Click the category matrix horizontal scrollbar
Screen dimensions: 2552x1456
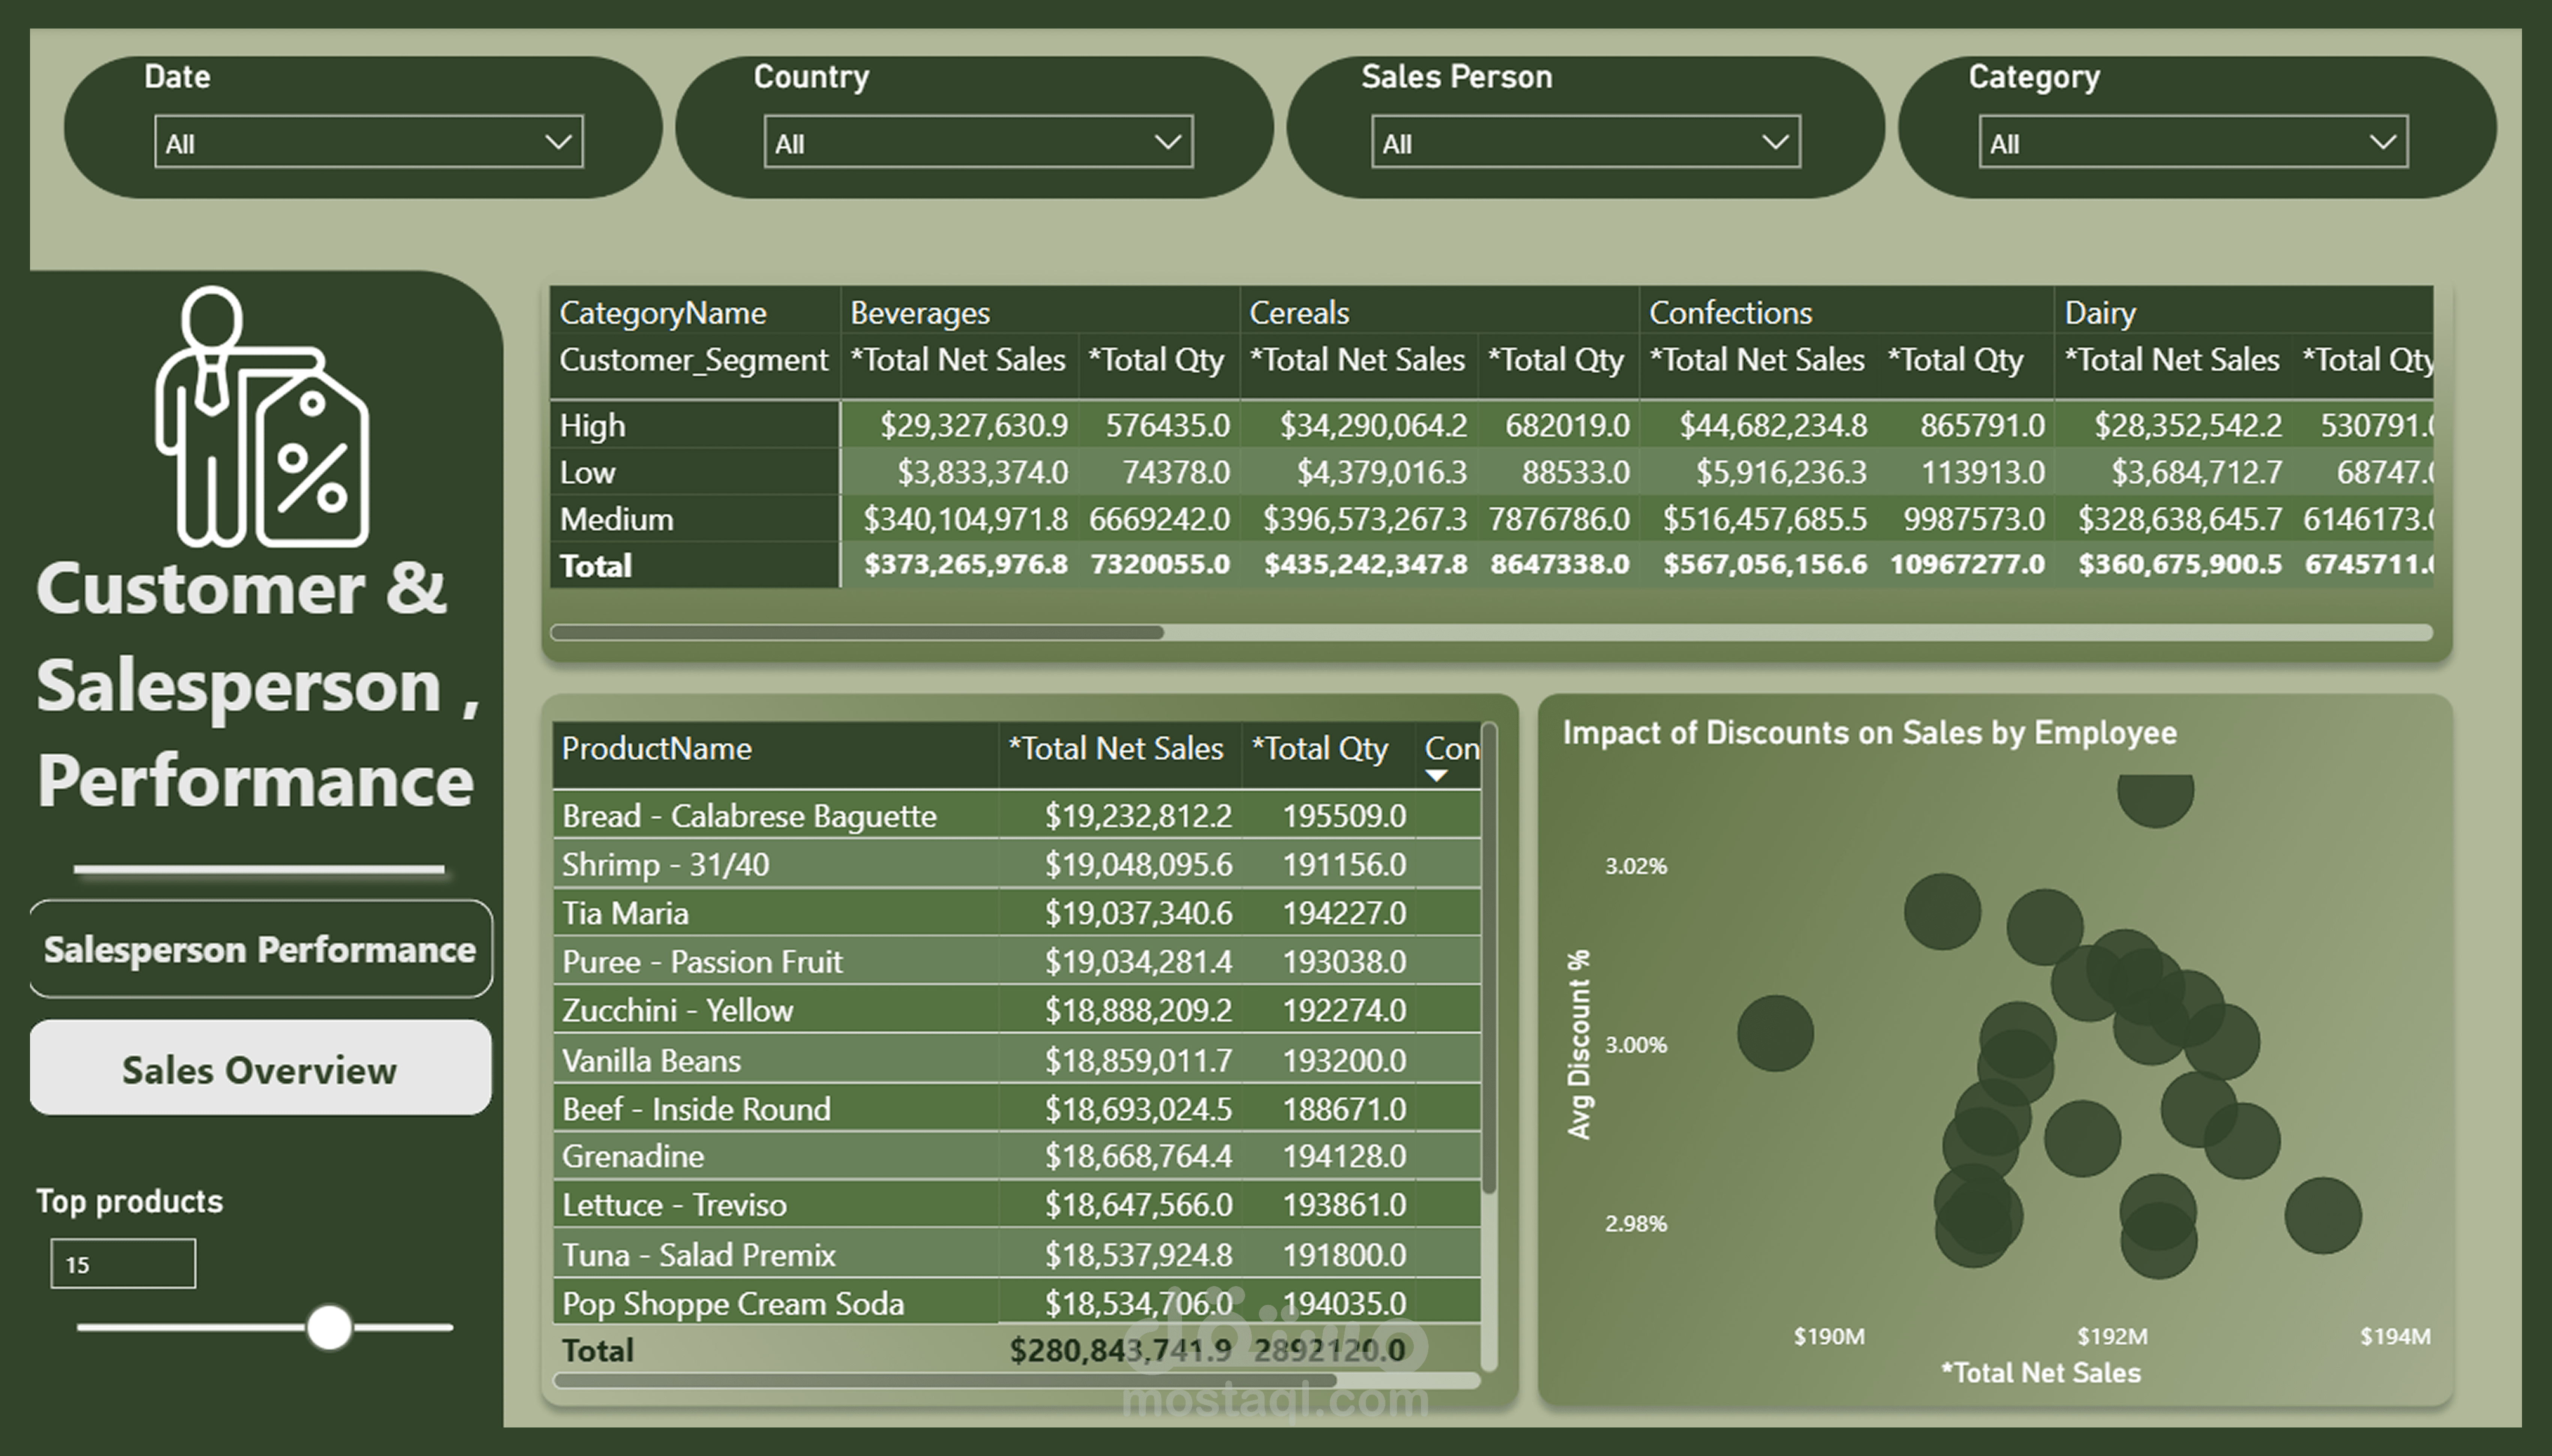pos(857,632)
